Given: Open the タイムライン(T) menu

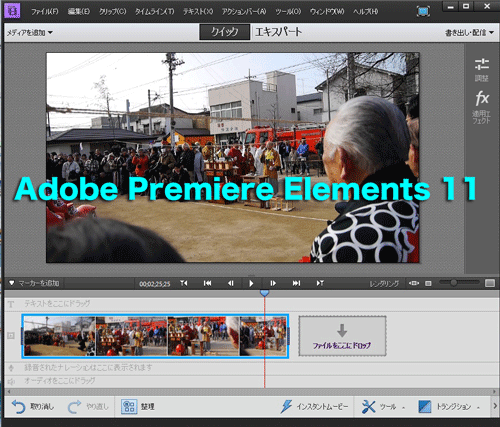Looking at the screenshot, I should [154, 12].
